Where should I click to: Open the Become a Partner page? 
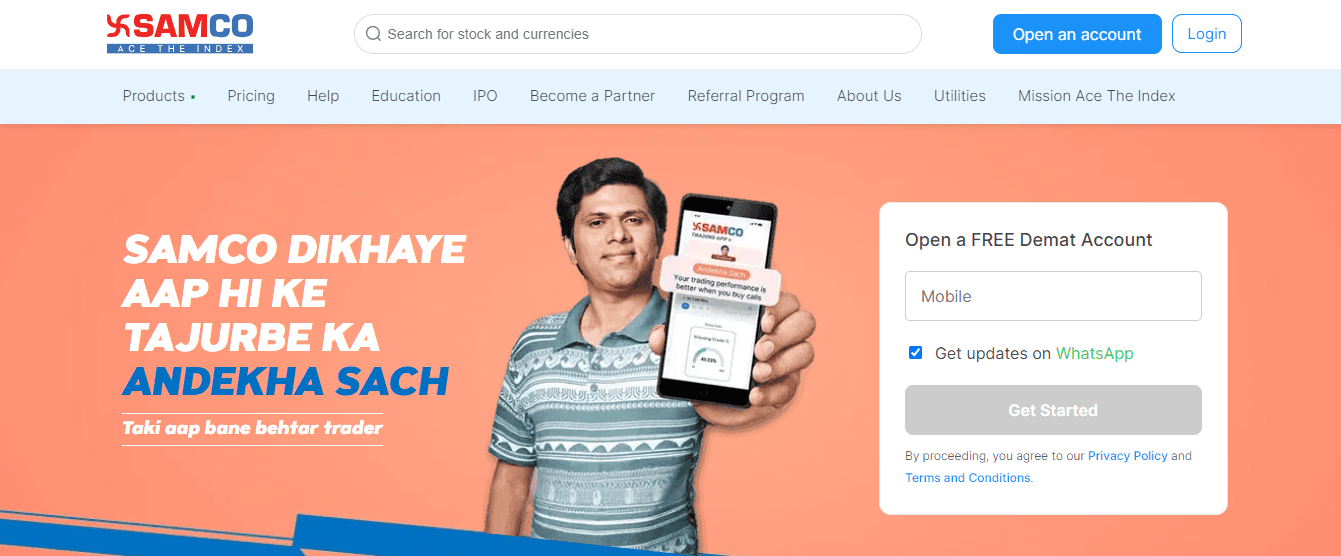tap(592, 96)
